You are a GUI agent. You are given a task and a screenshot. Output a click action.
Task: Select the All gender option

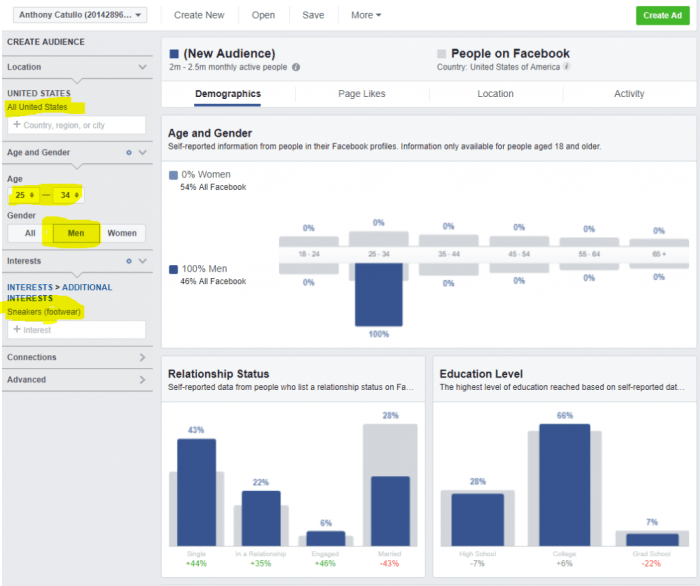30,233
